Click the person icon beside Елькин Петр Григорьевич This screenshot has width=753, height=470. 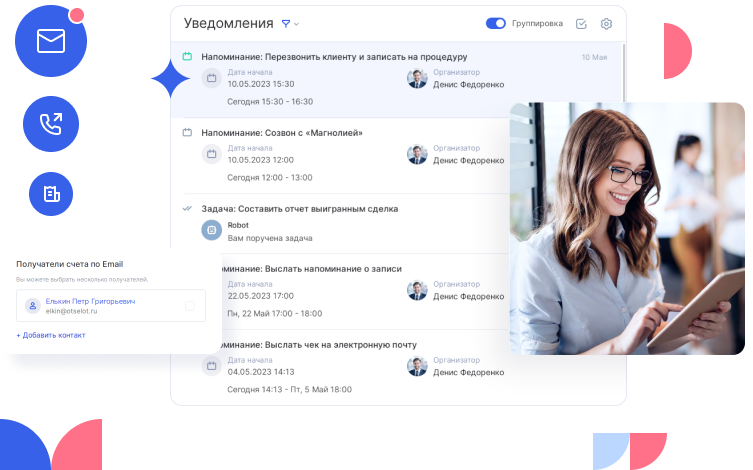click(32, 306)
